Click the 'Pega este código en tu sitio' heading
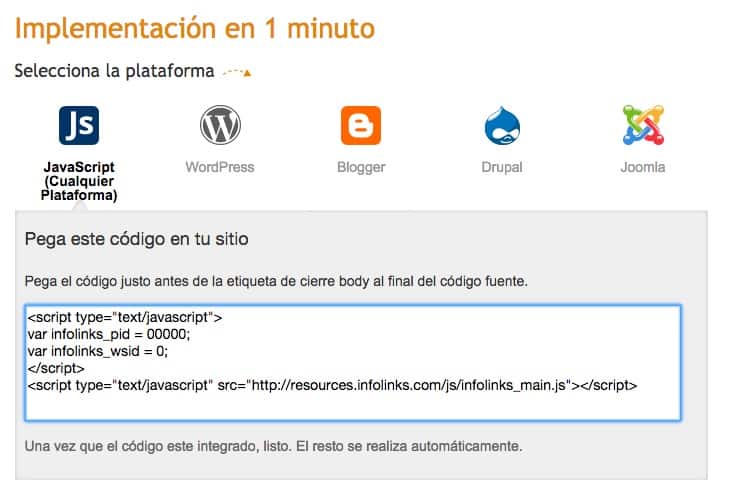 click(137, 239)
